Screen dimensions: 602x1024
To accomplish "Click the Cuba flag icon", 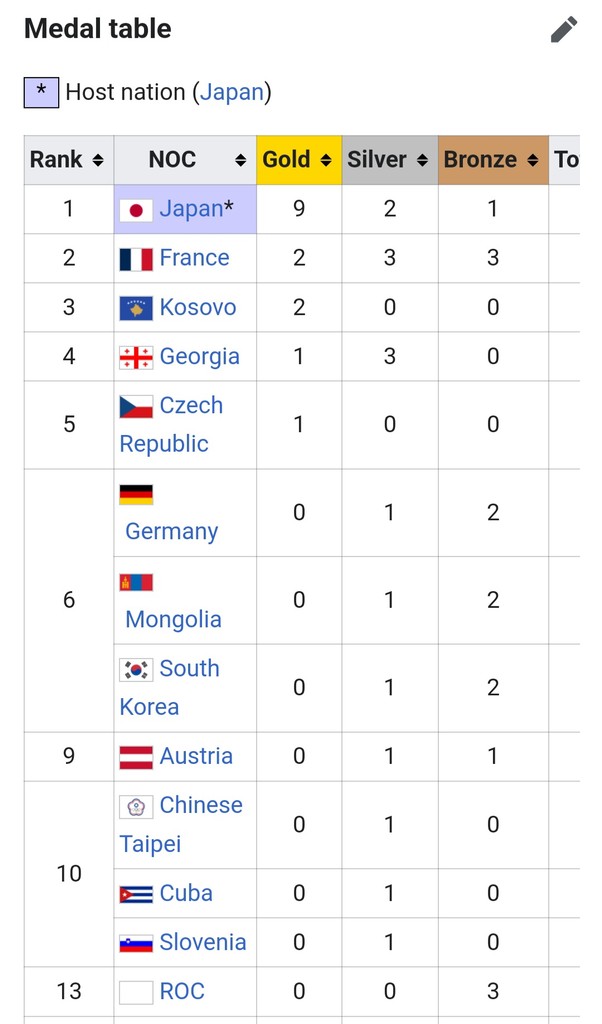I will pos(136,894).
